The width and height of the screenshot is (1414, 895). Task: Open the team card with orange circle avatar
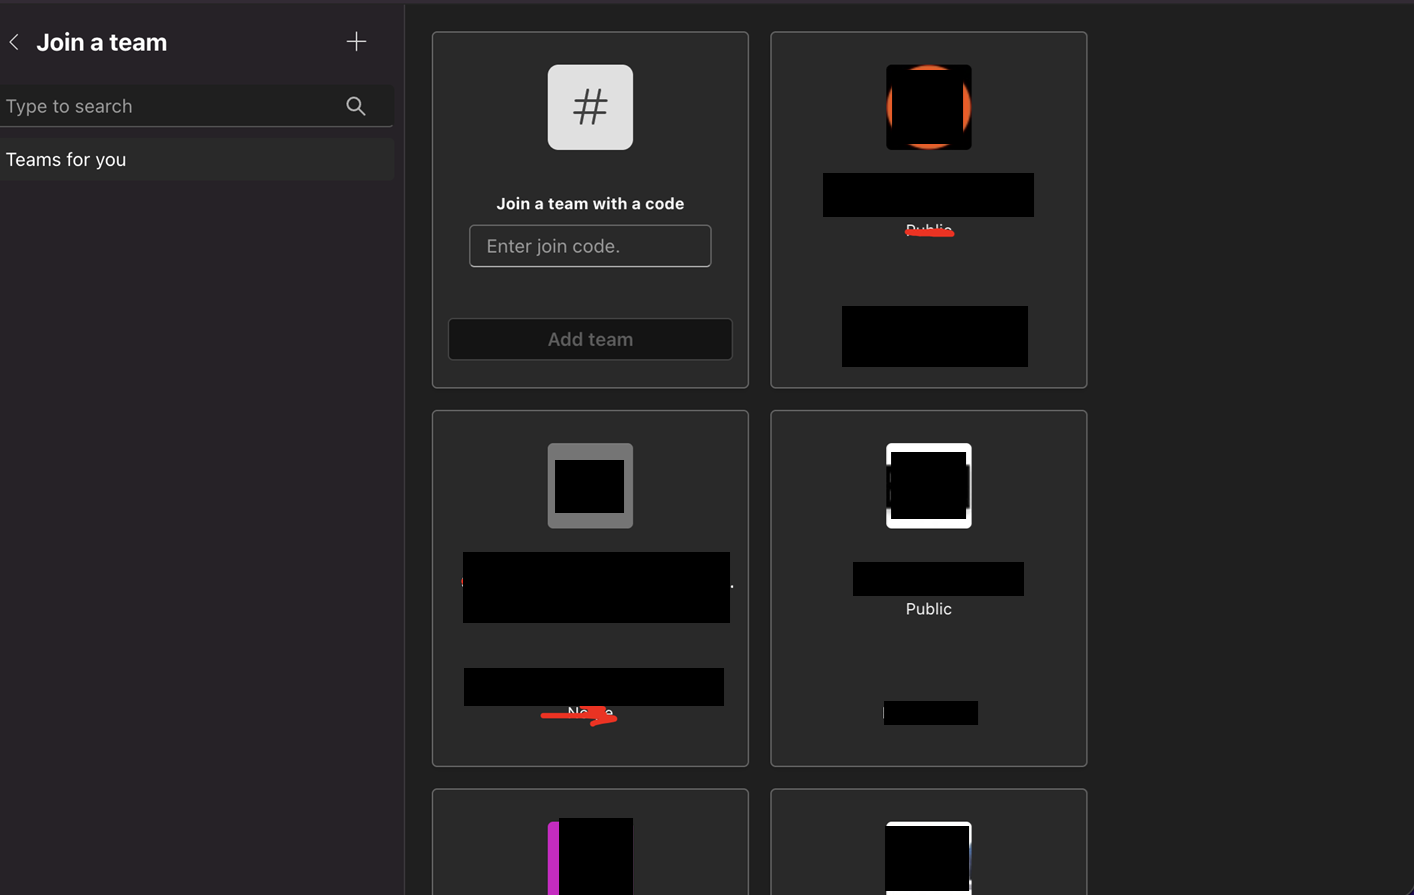point(928,210)
